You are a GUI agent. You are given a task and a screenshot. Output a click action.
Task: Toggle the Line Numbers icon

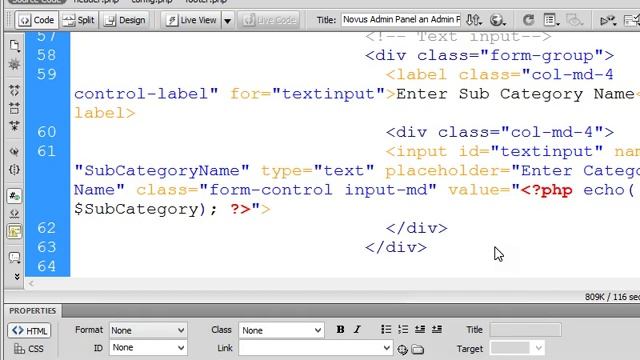point(14,196)
